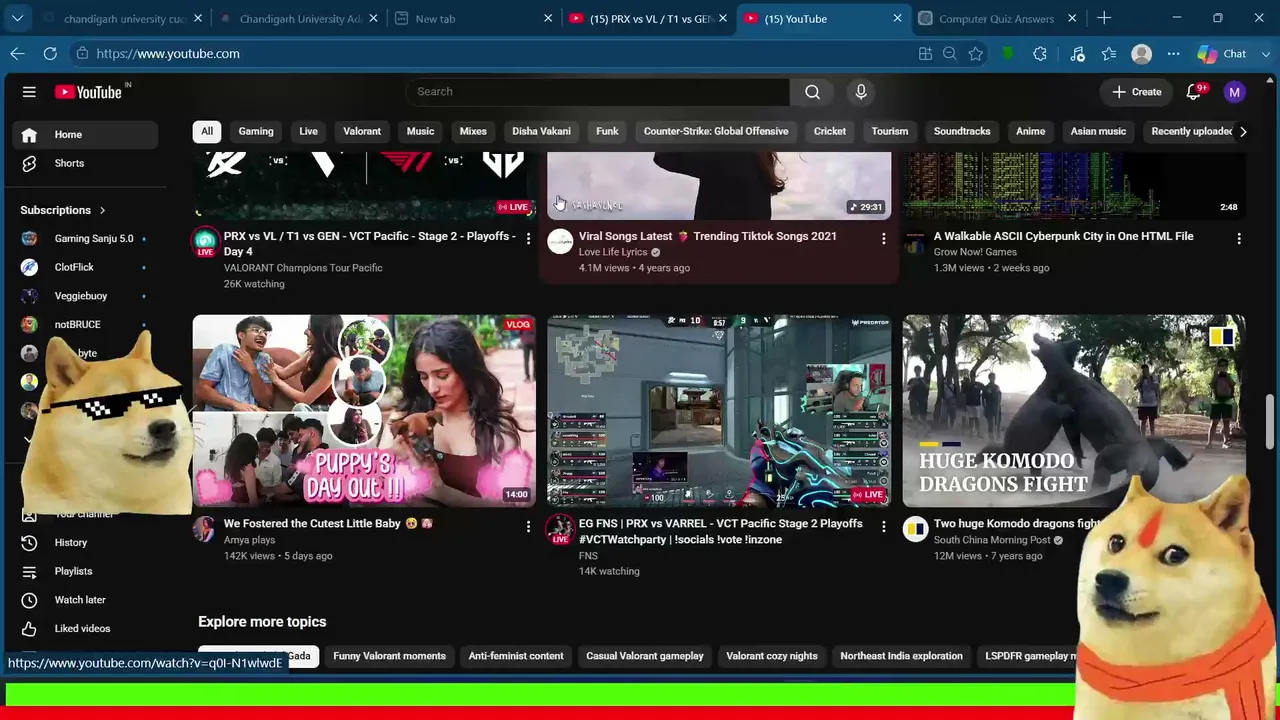Click the page vertical scrollbar thumb
The image size is (1280, 720).
(1271, 422)
